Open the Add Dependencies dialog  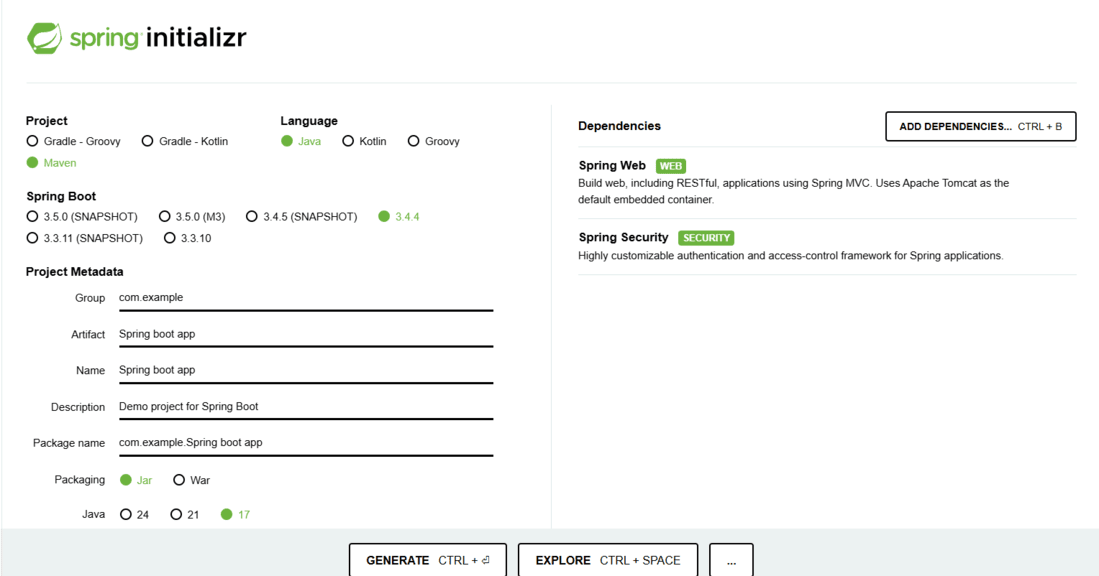(981, 127)
